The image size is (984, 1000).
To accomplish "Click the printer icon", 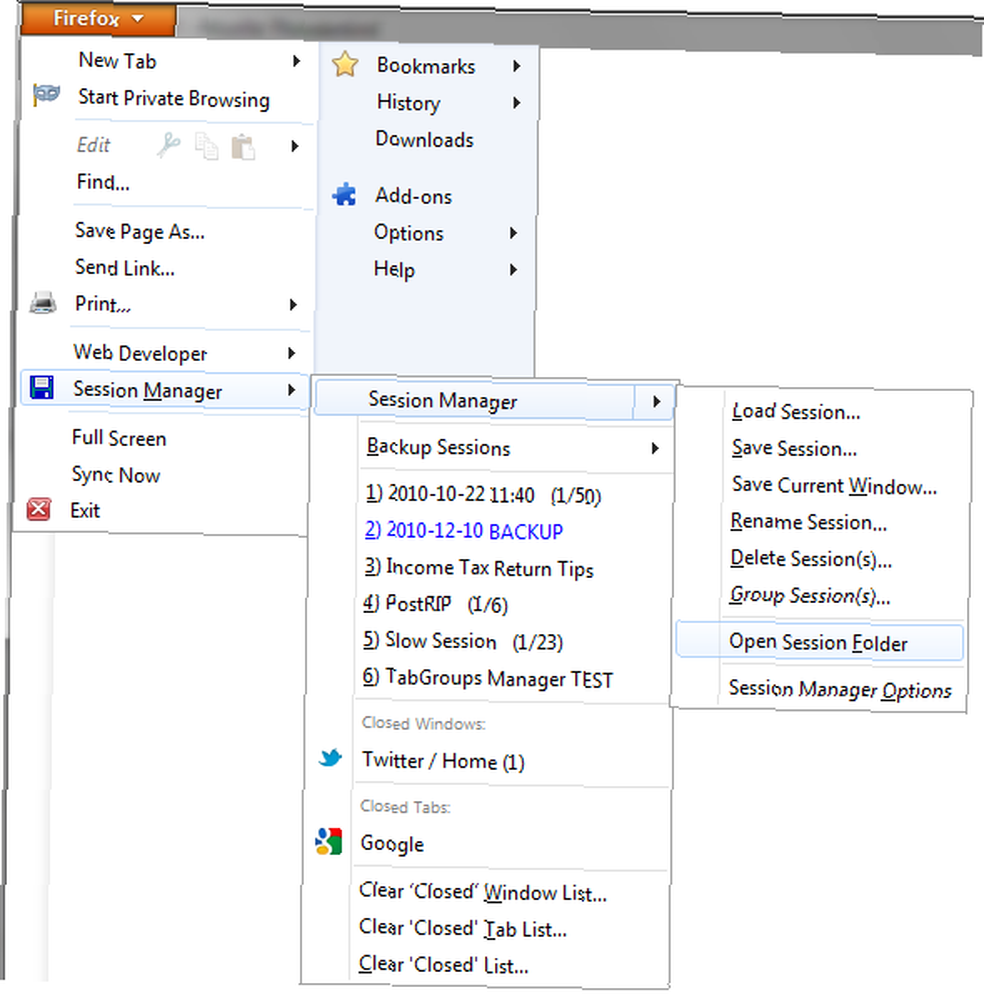I will [43, 303].
